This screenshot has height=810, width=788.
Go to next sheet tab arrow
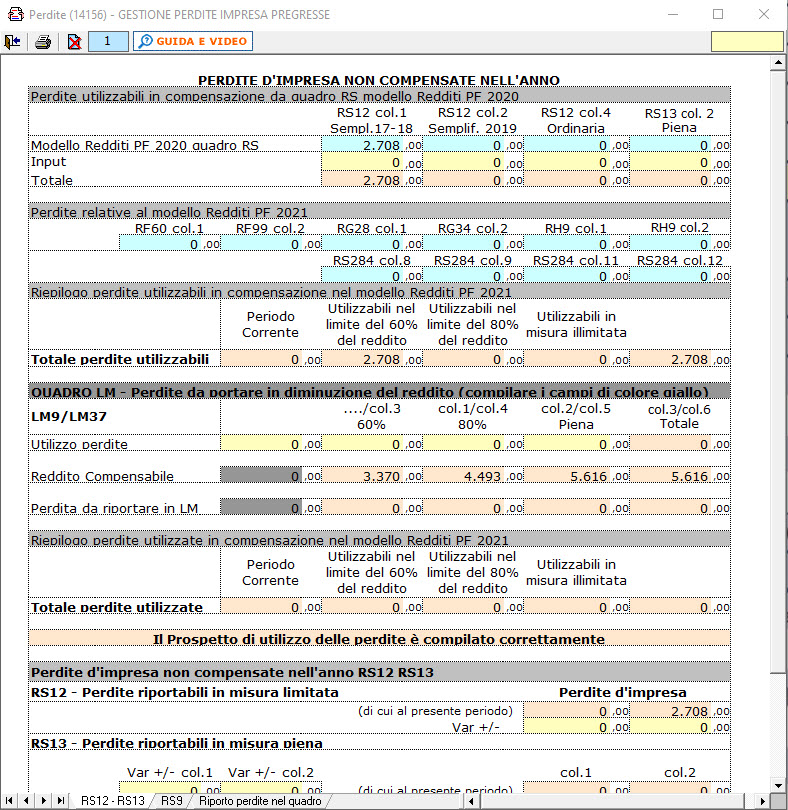44,801
